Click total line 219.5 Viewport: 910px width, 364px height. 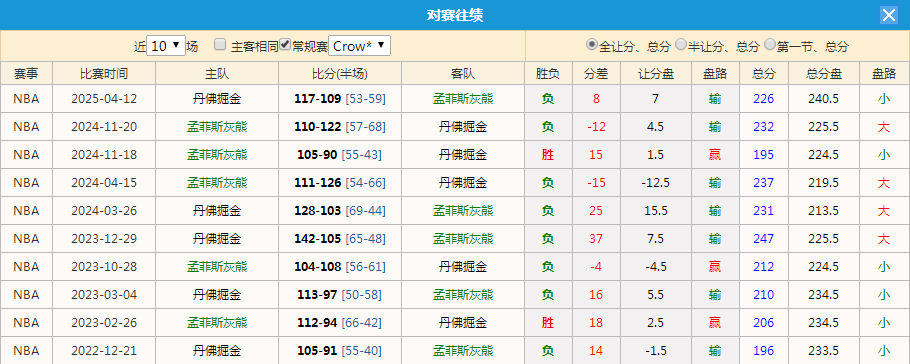(x=824, y=182)
